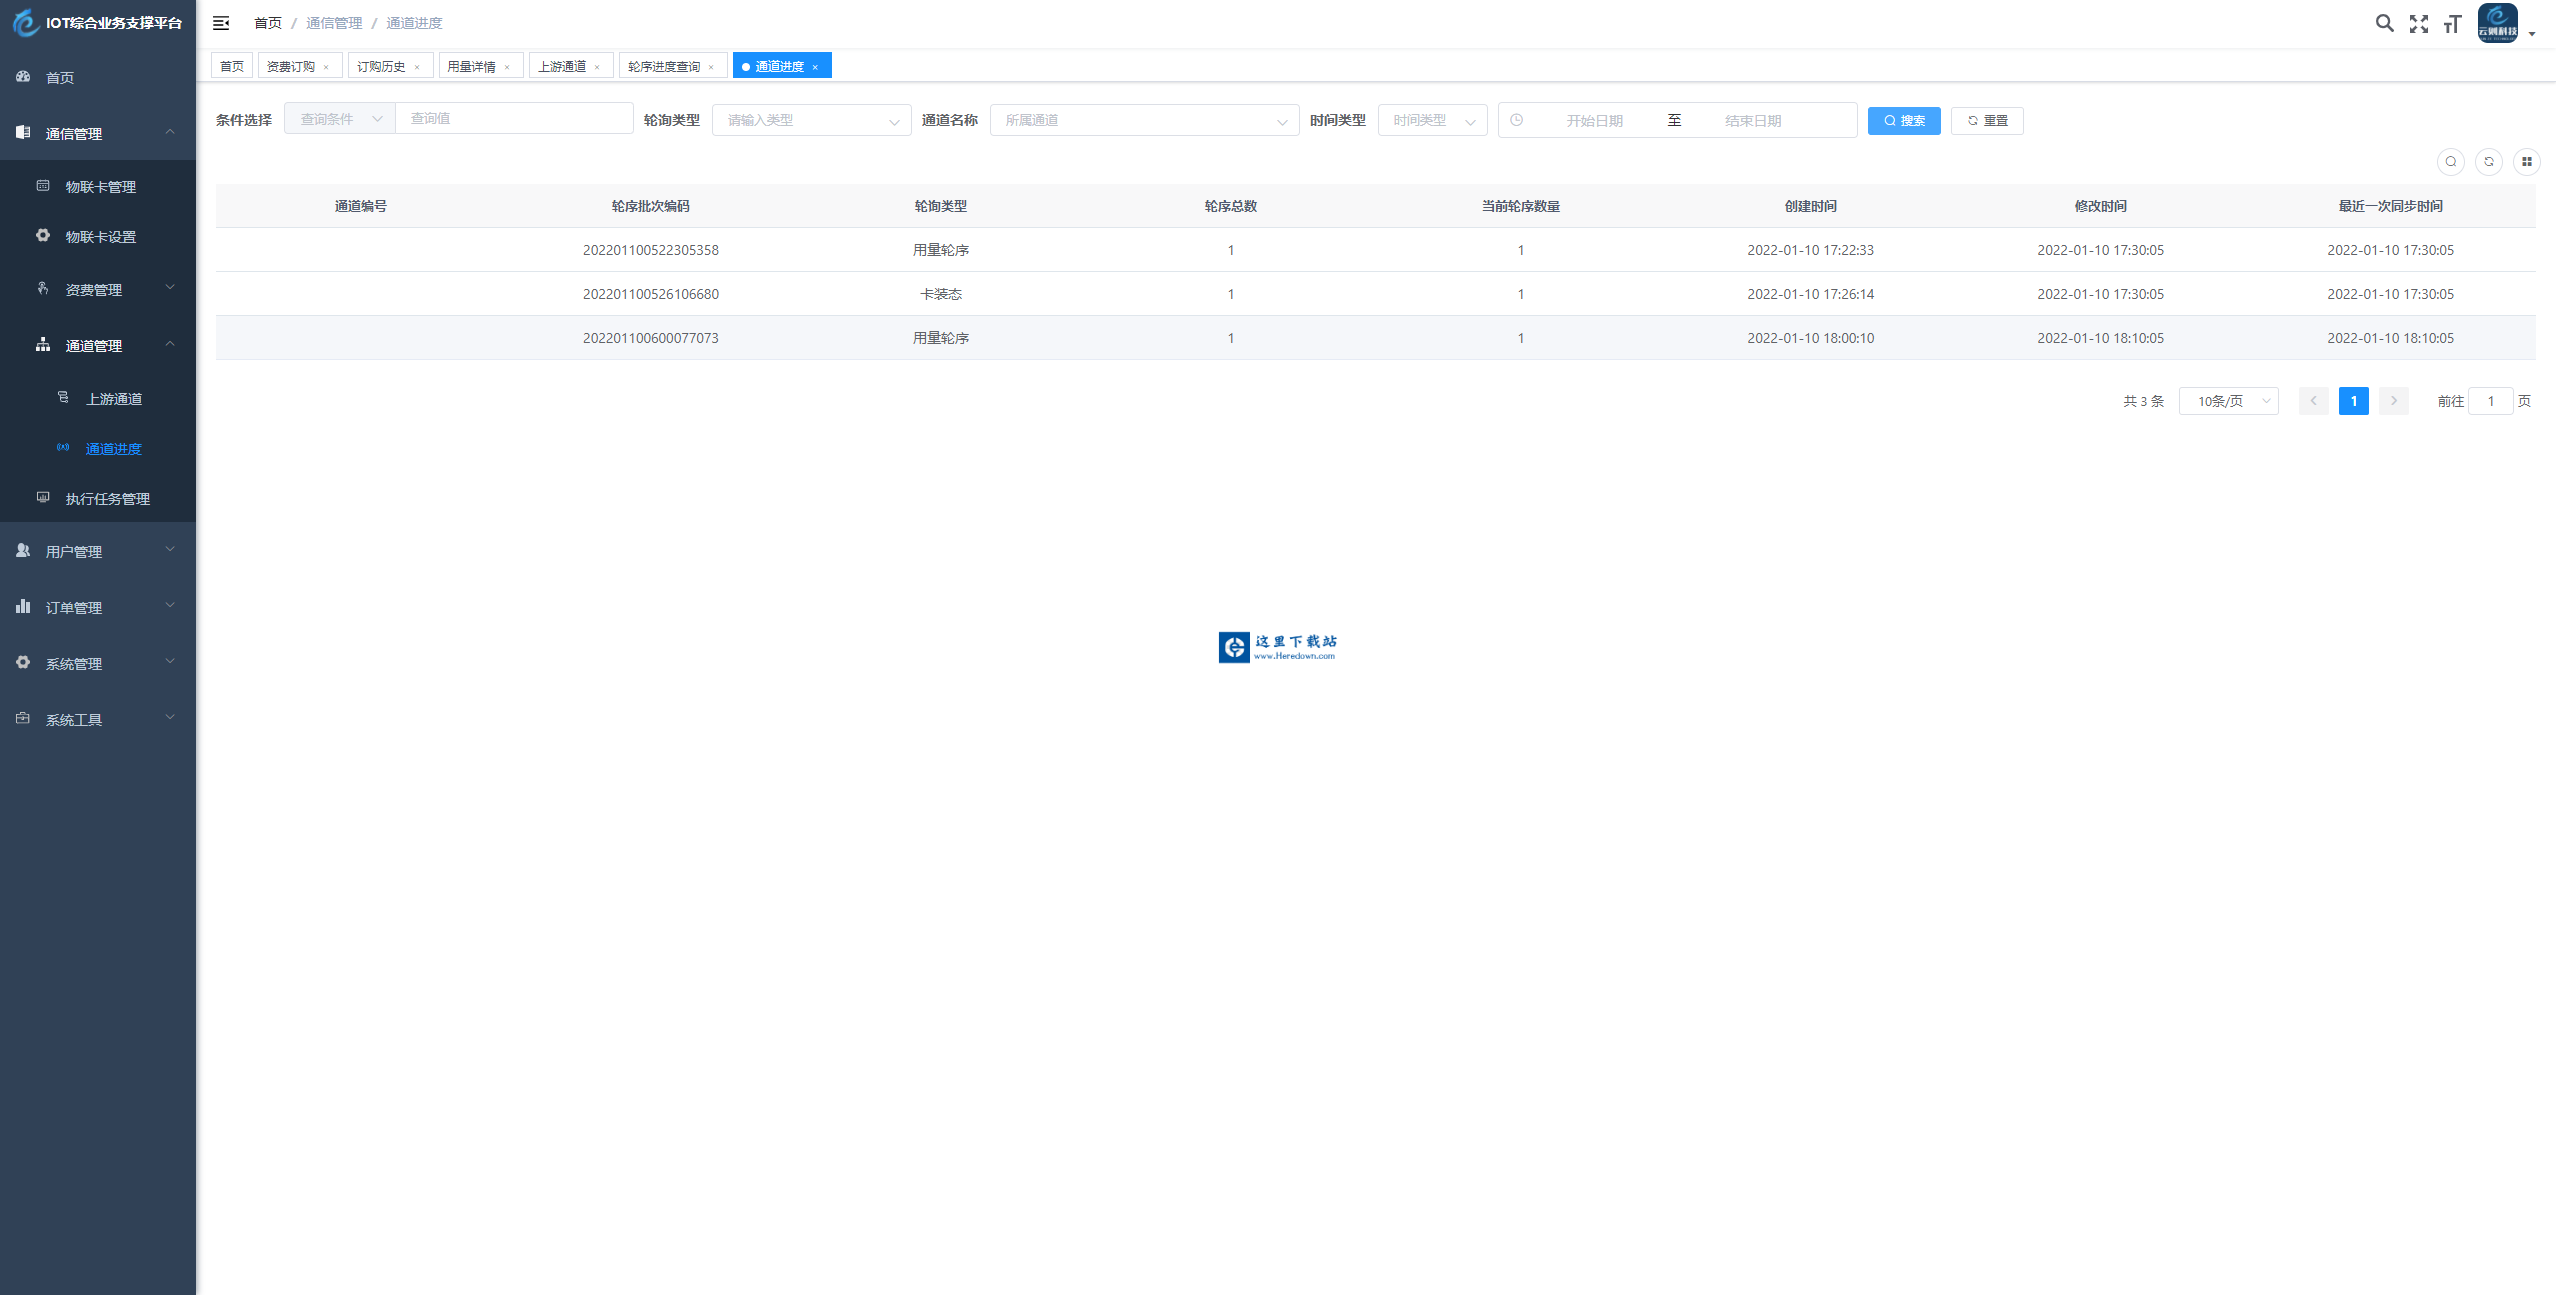Click the sidebar collapse hamburger icon
Screen dimensions: 2556x1295
click(x=221, y=23)
